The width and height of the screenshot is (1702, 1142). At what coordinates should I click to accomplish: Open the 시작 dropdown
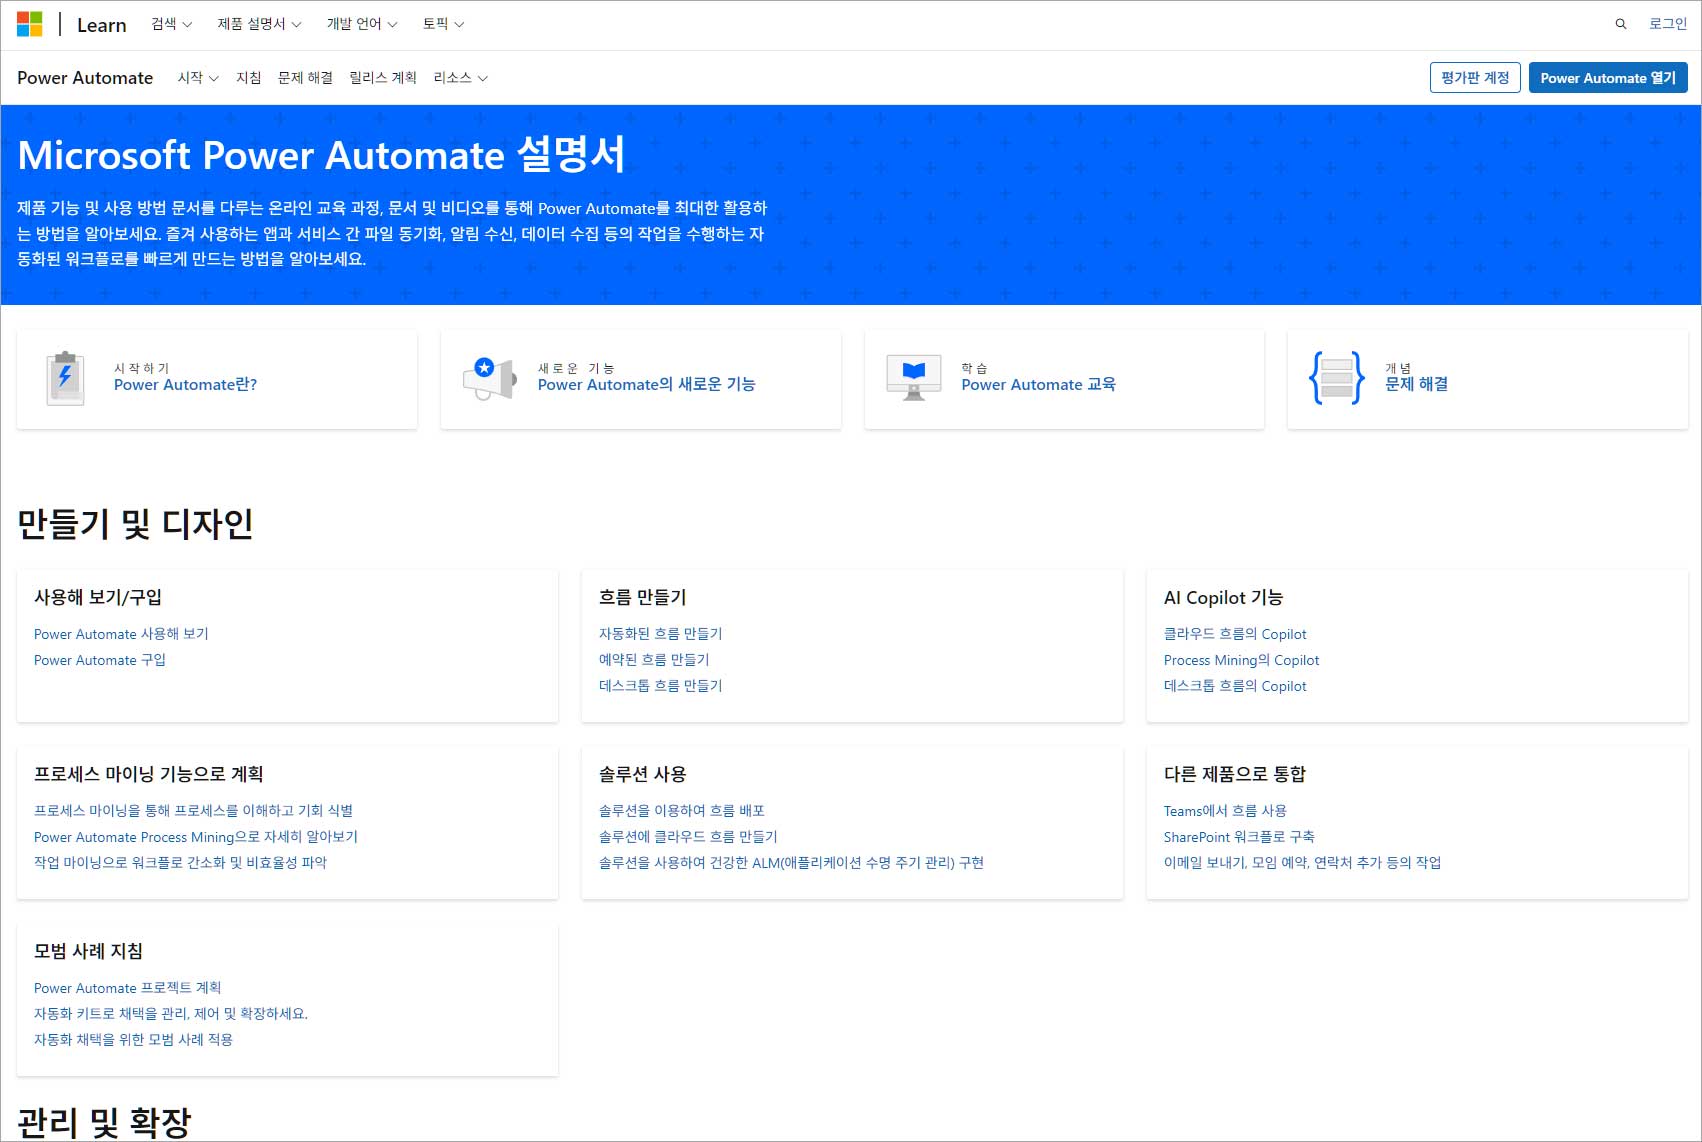click(x=196, y=77)
